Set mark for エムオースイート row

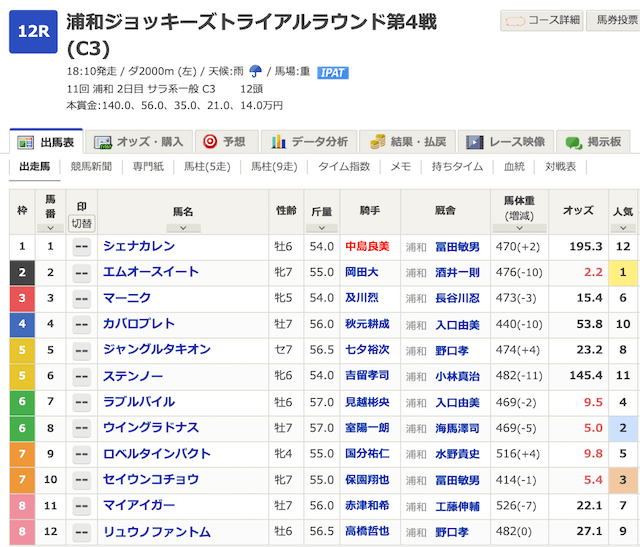click(x=82, y=273)
